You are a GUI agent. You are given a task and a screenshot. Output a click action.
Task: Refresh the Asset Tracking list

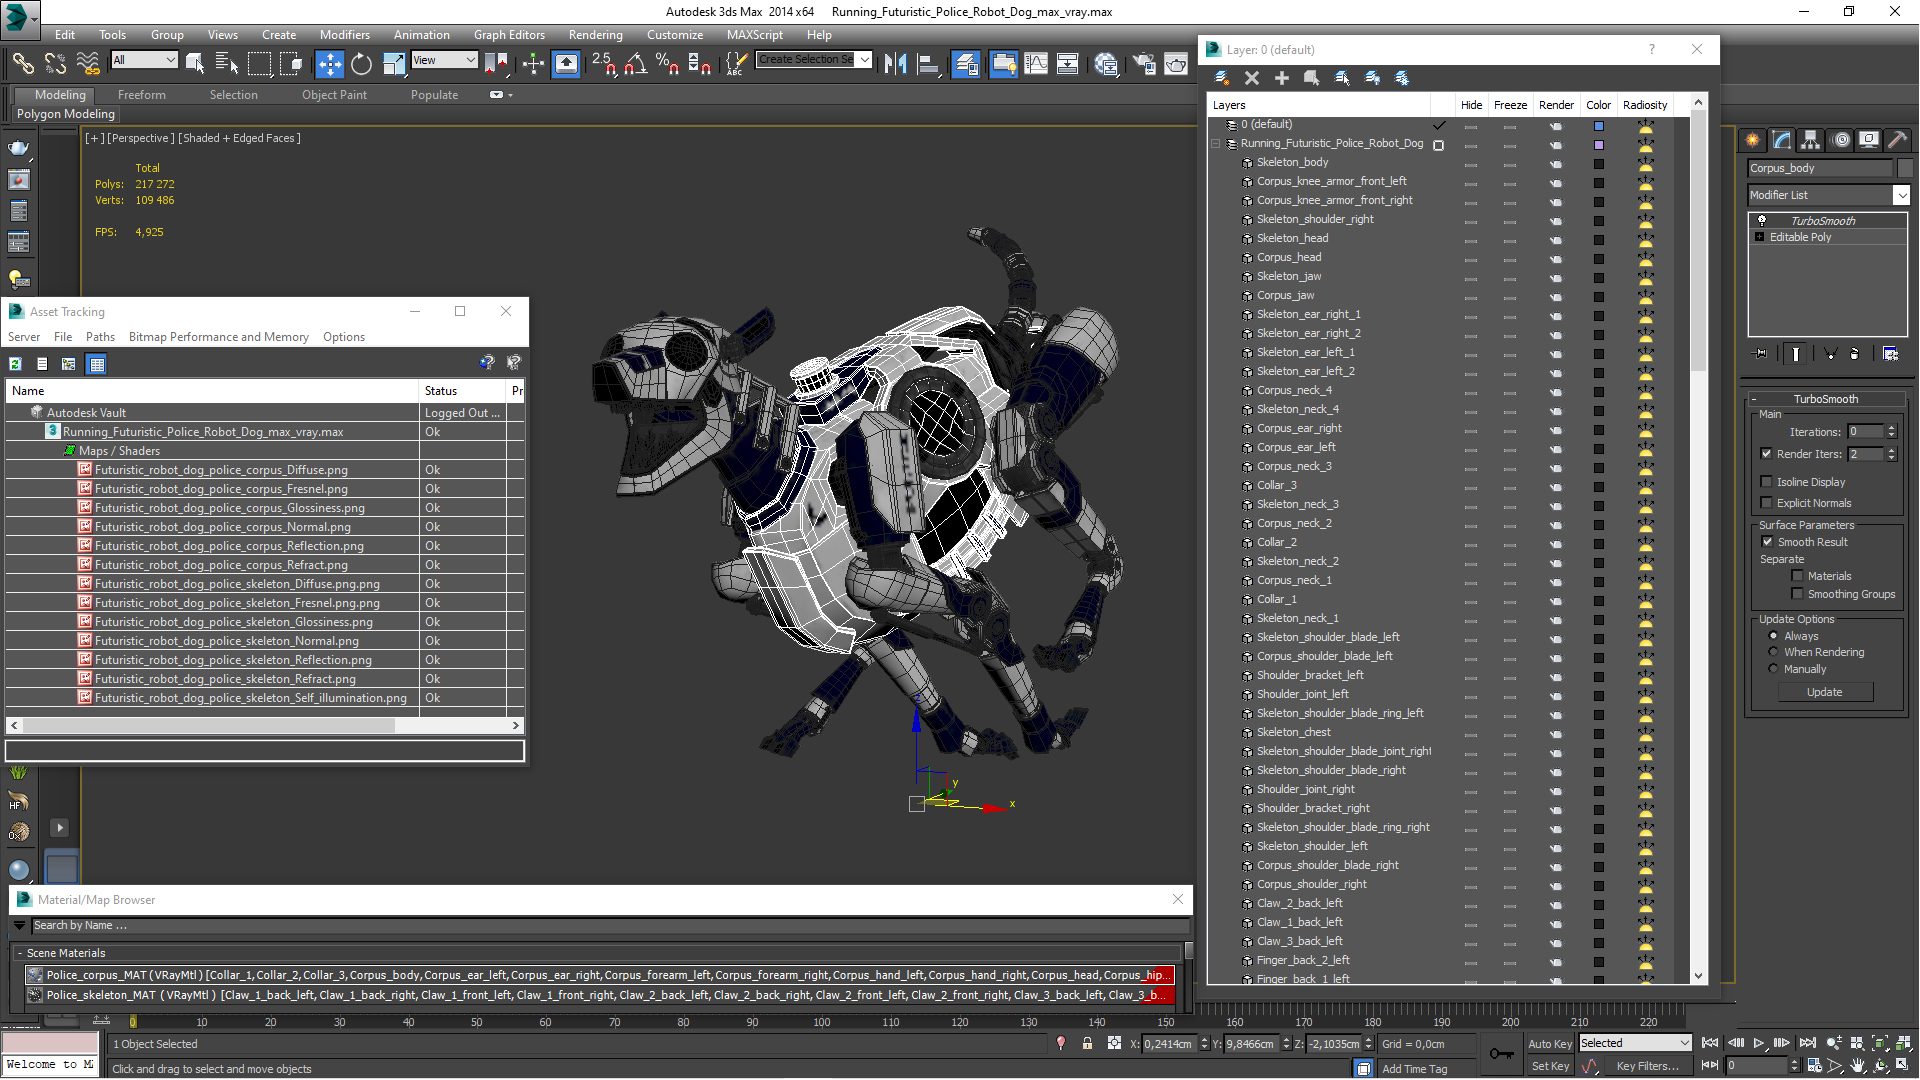[15, 364]
